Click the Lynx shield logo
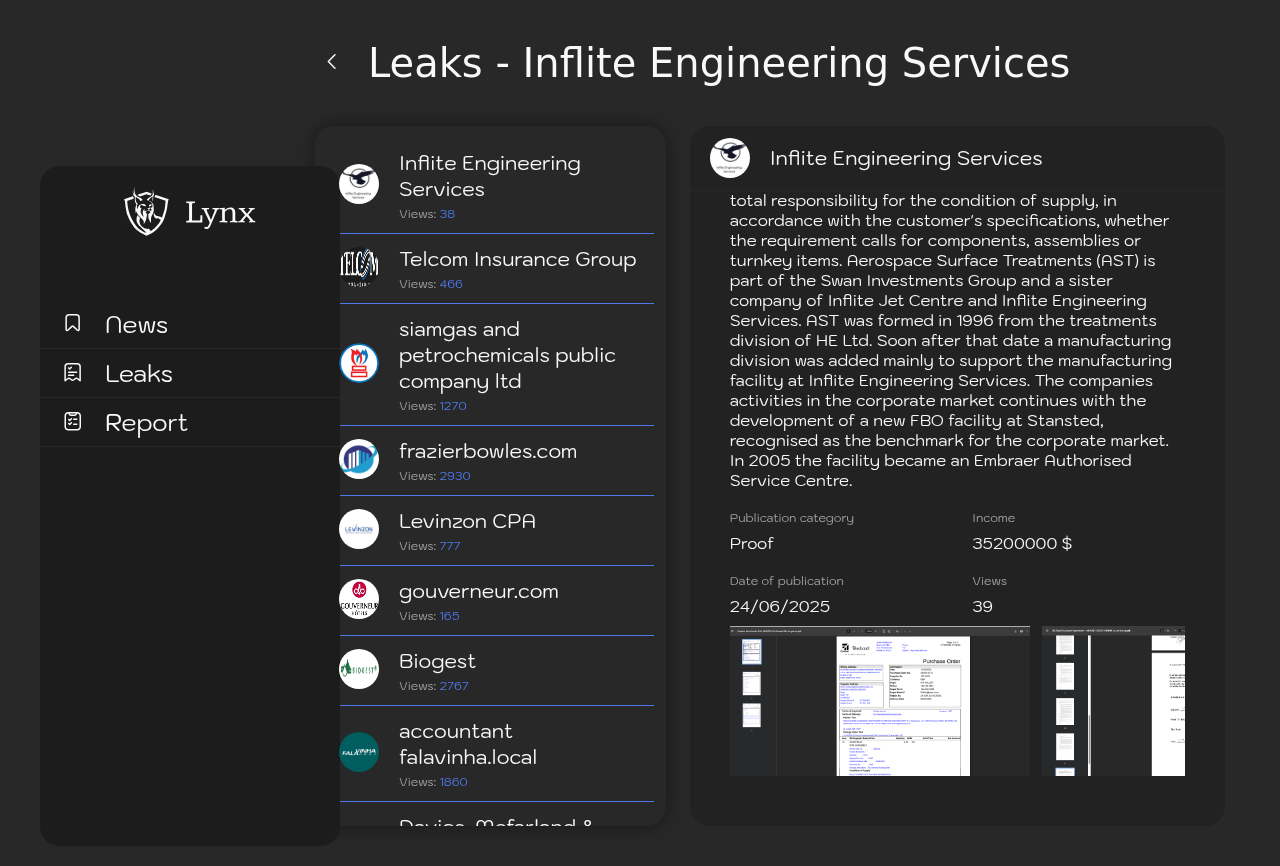 click(146, 211)
